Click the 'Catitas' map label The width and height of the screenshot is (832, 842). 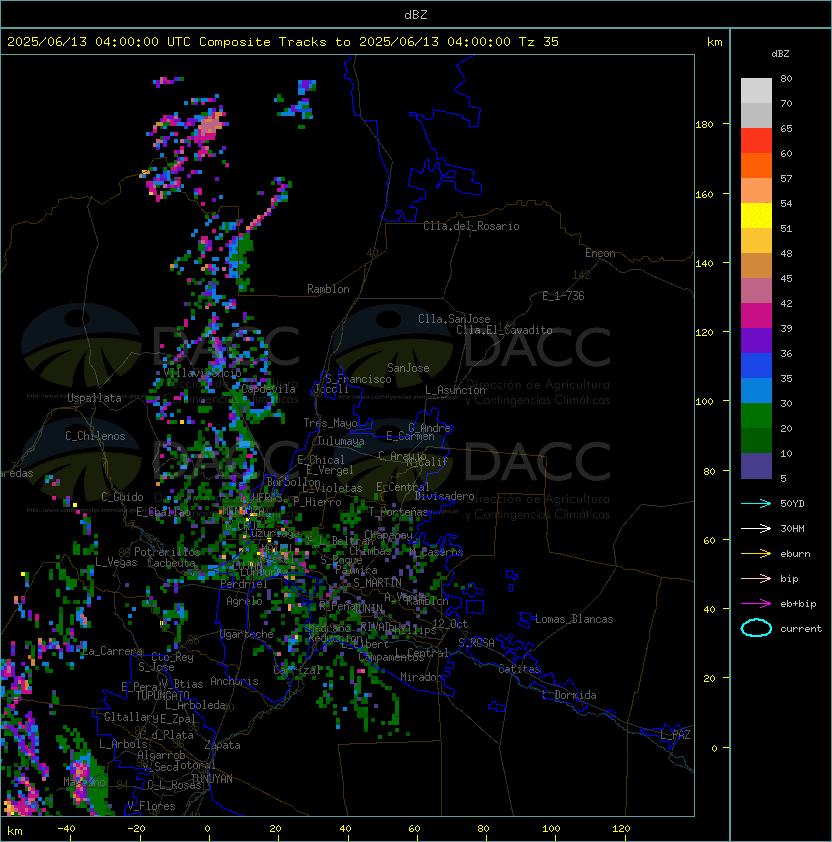point(519,669)
